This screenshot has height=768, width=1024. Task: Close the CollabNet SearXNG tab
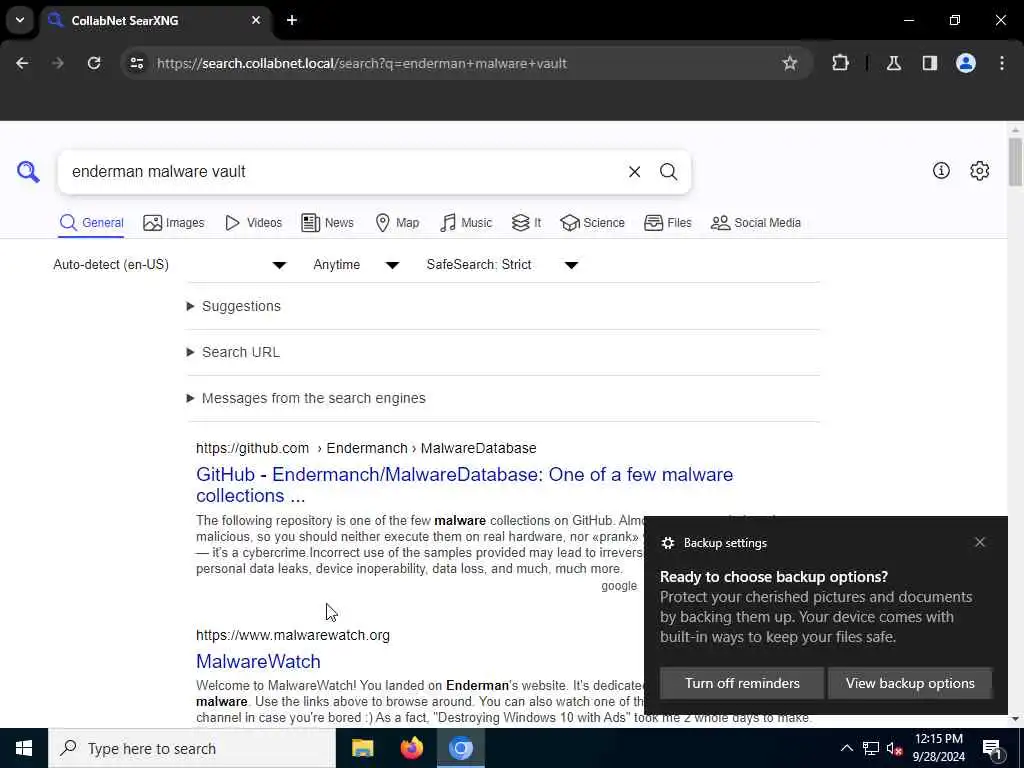(x=256, y=20)
